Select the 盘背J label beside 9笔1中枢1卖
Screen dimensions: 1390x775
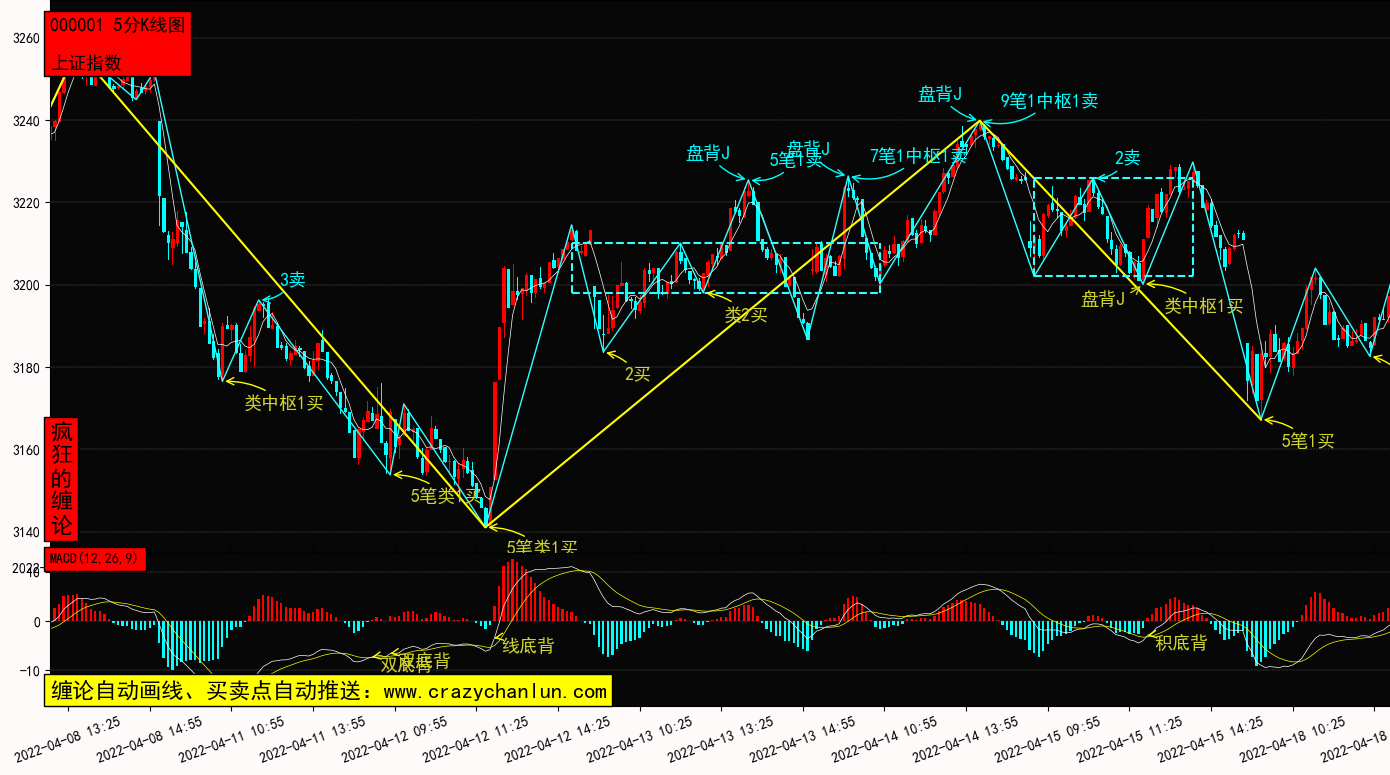940,95
